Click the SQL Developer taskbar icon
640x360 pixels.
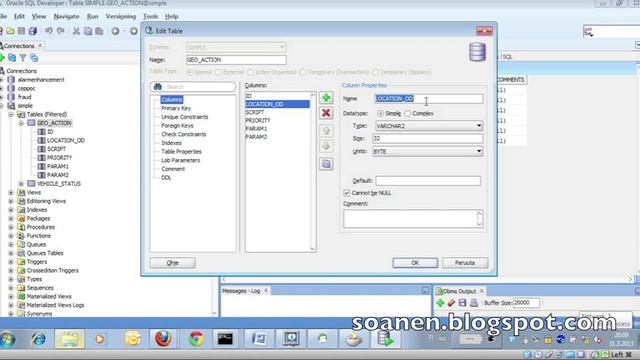[385, 339]
